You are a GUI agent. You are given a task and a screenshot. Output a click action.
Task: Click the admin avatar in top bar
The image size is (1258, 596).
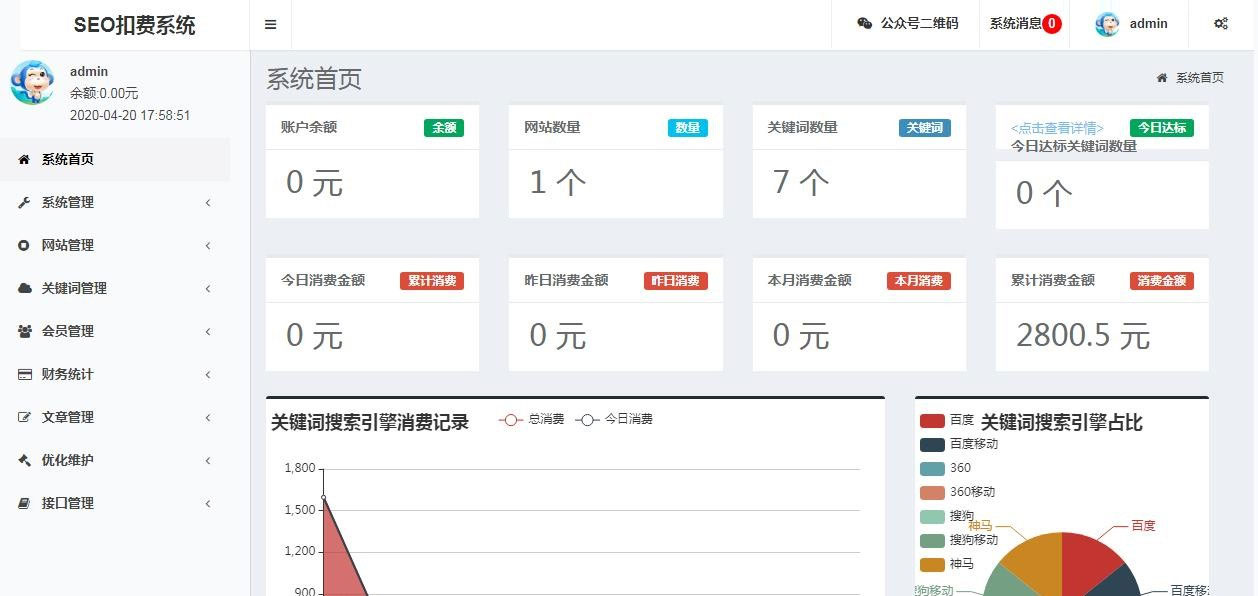point(1107,23)
